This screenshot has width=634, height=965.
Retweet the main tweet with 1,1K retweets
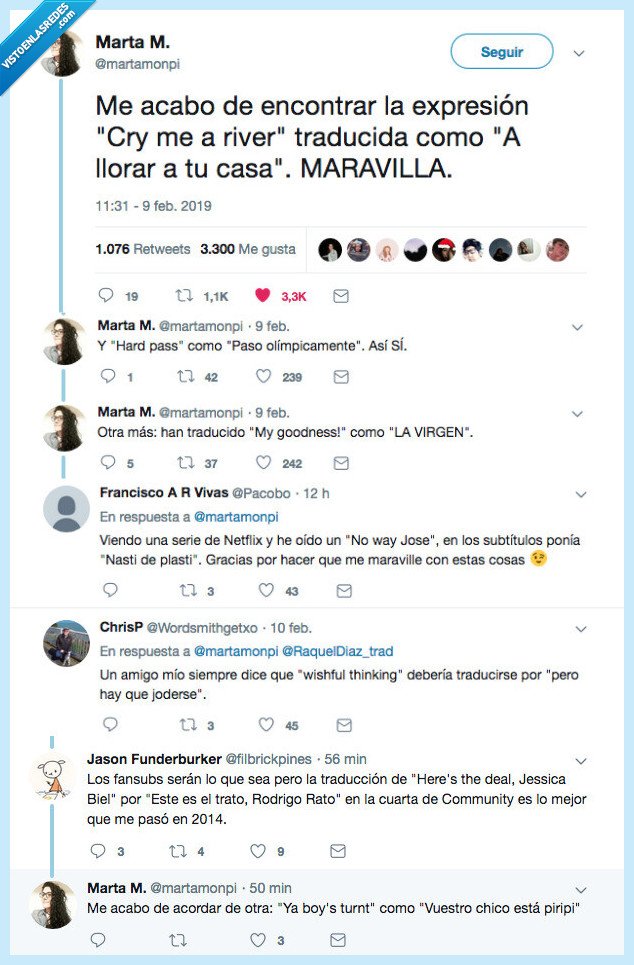(184, 296)
